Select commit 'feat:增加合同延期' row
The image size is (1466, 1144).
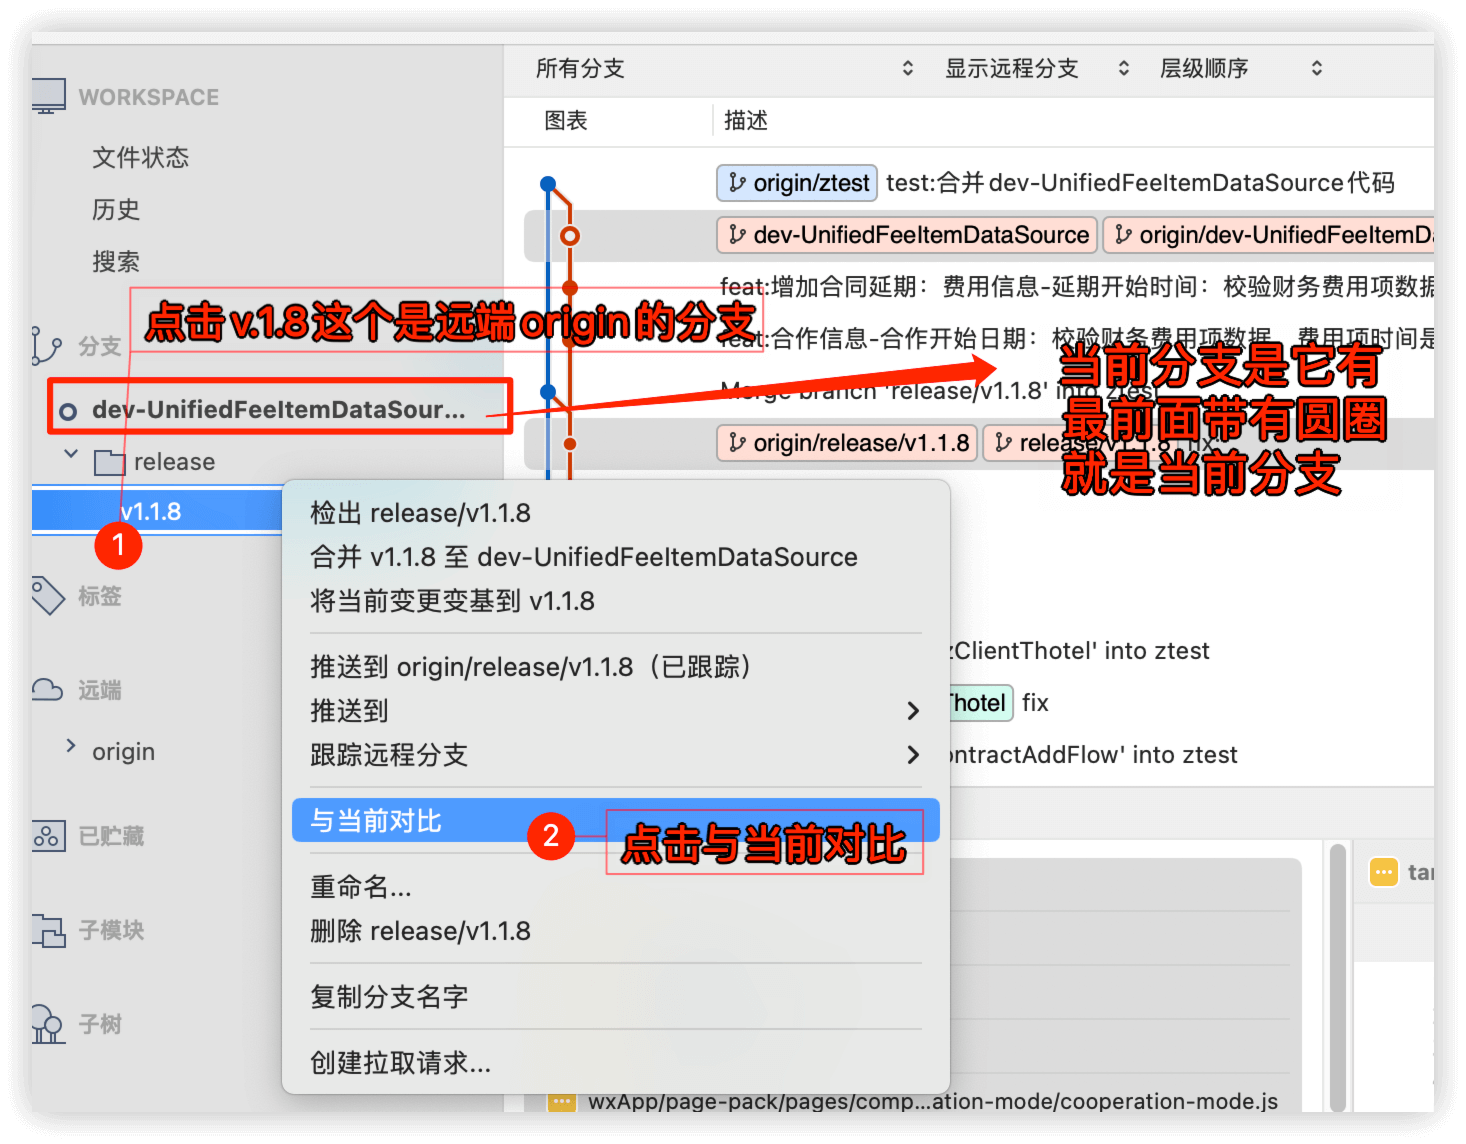pos(1077,287)
